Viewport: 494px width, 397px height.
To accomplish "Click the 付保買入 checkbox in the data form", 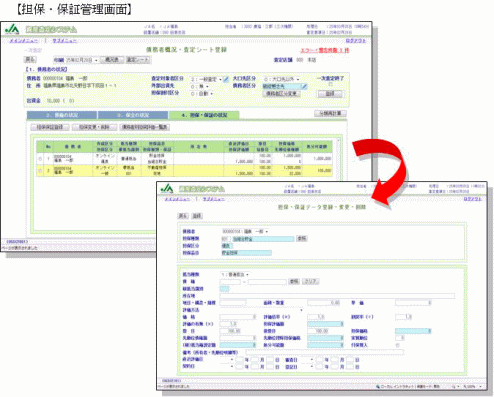I will [397, 345].
